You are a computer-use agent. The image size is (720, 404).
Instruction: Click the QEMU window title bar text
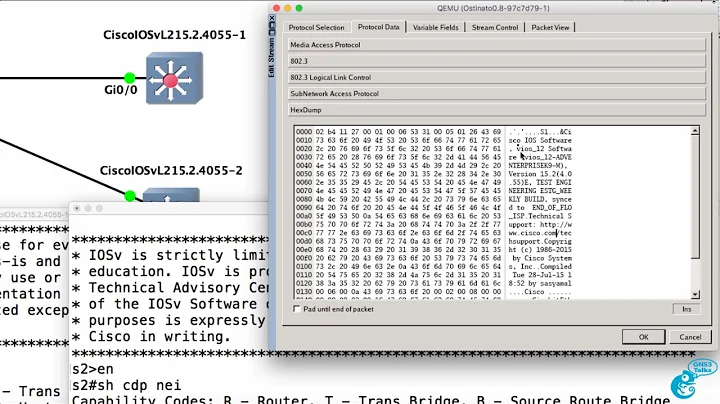493,8
